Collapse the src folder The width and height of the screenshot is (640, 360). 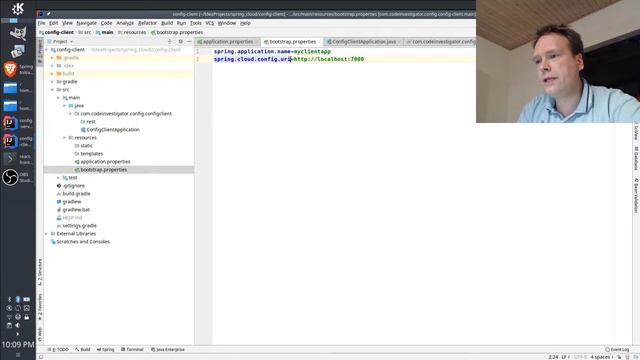pos(52,90)
